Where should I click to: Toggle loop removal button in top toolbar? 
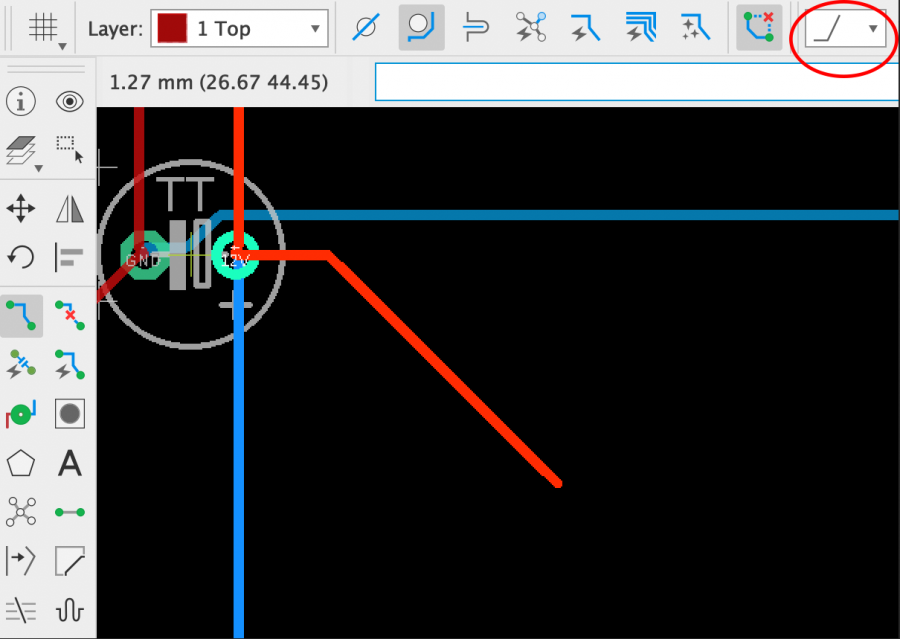(759, 28)
